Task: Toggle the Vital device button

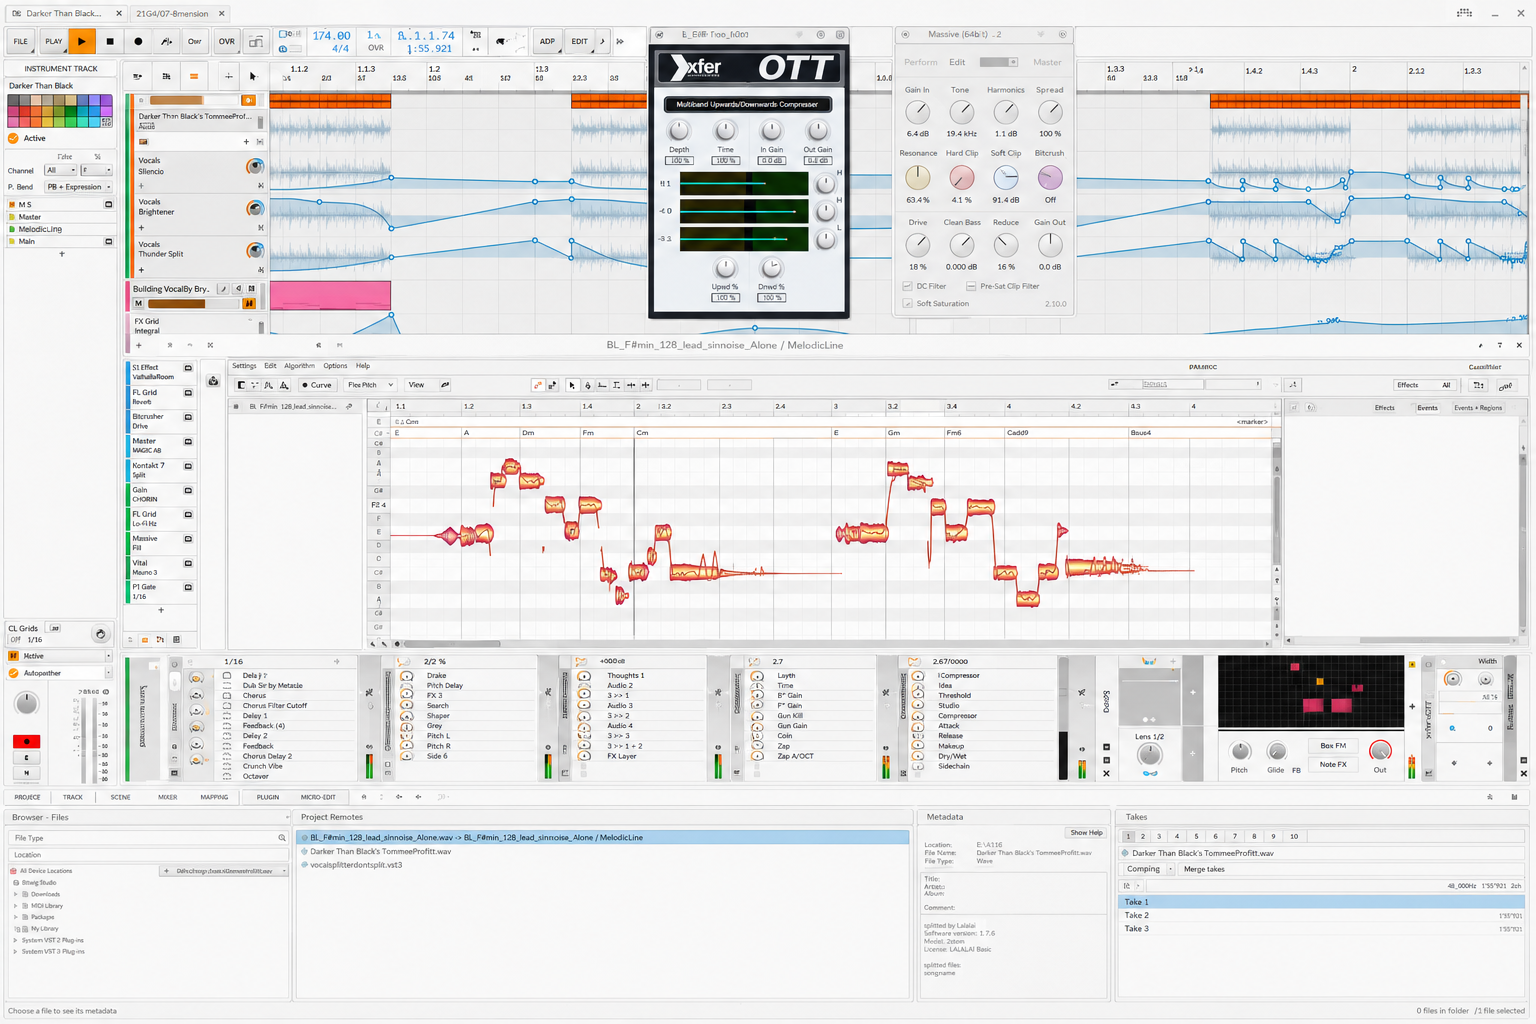Action: tap(188, 564)
